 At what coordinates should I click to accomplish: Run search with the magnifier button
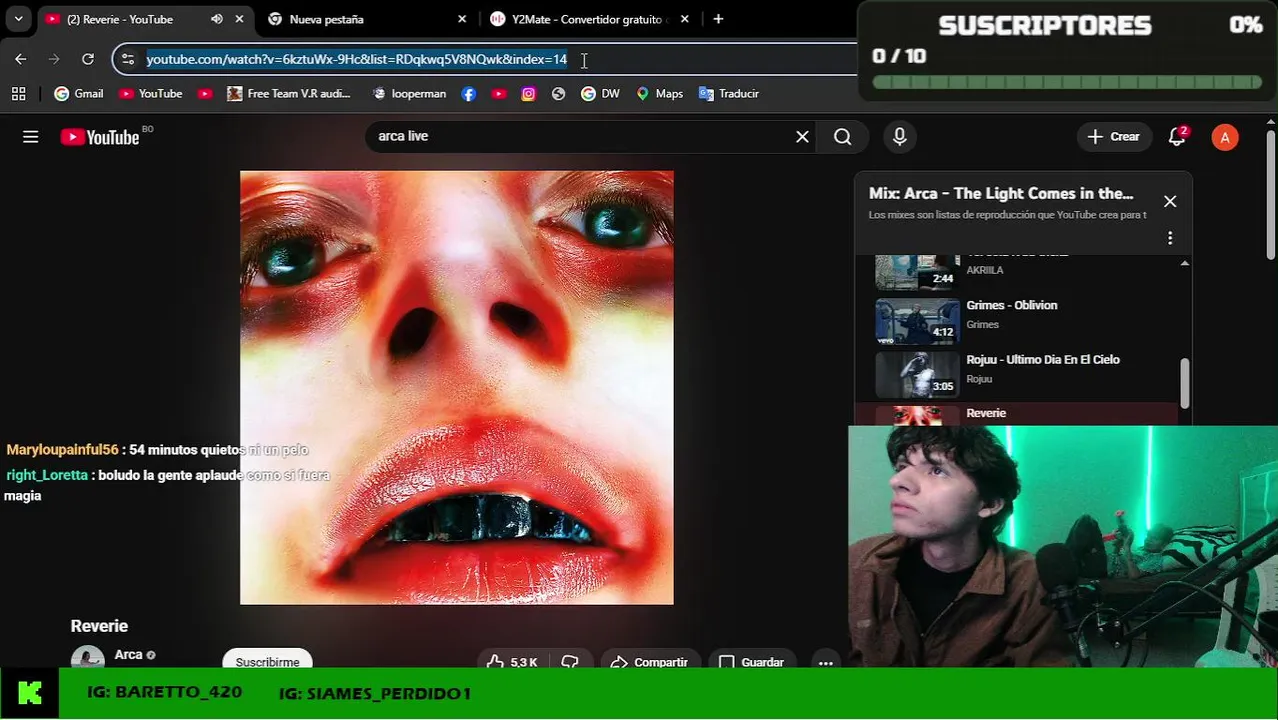tap(843, 137)
